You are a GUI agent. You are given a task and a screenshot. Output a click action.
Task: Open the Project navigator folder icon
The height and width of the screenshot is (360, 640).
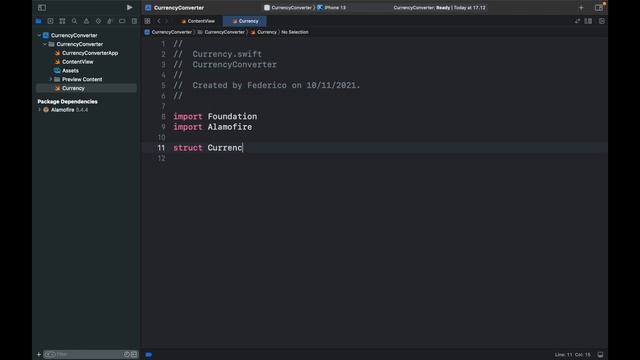(38, 21)
